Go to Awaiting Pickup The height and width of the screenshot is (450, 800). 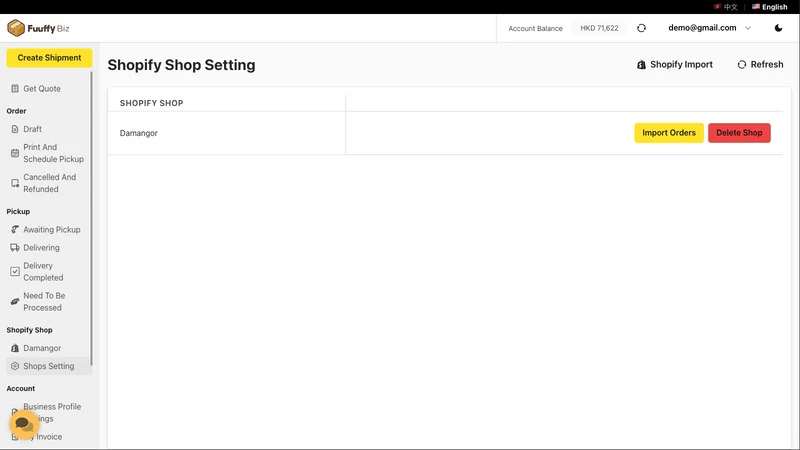52,230
